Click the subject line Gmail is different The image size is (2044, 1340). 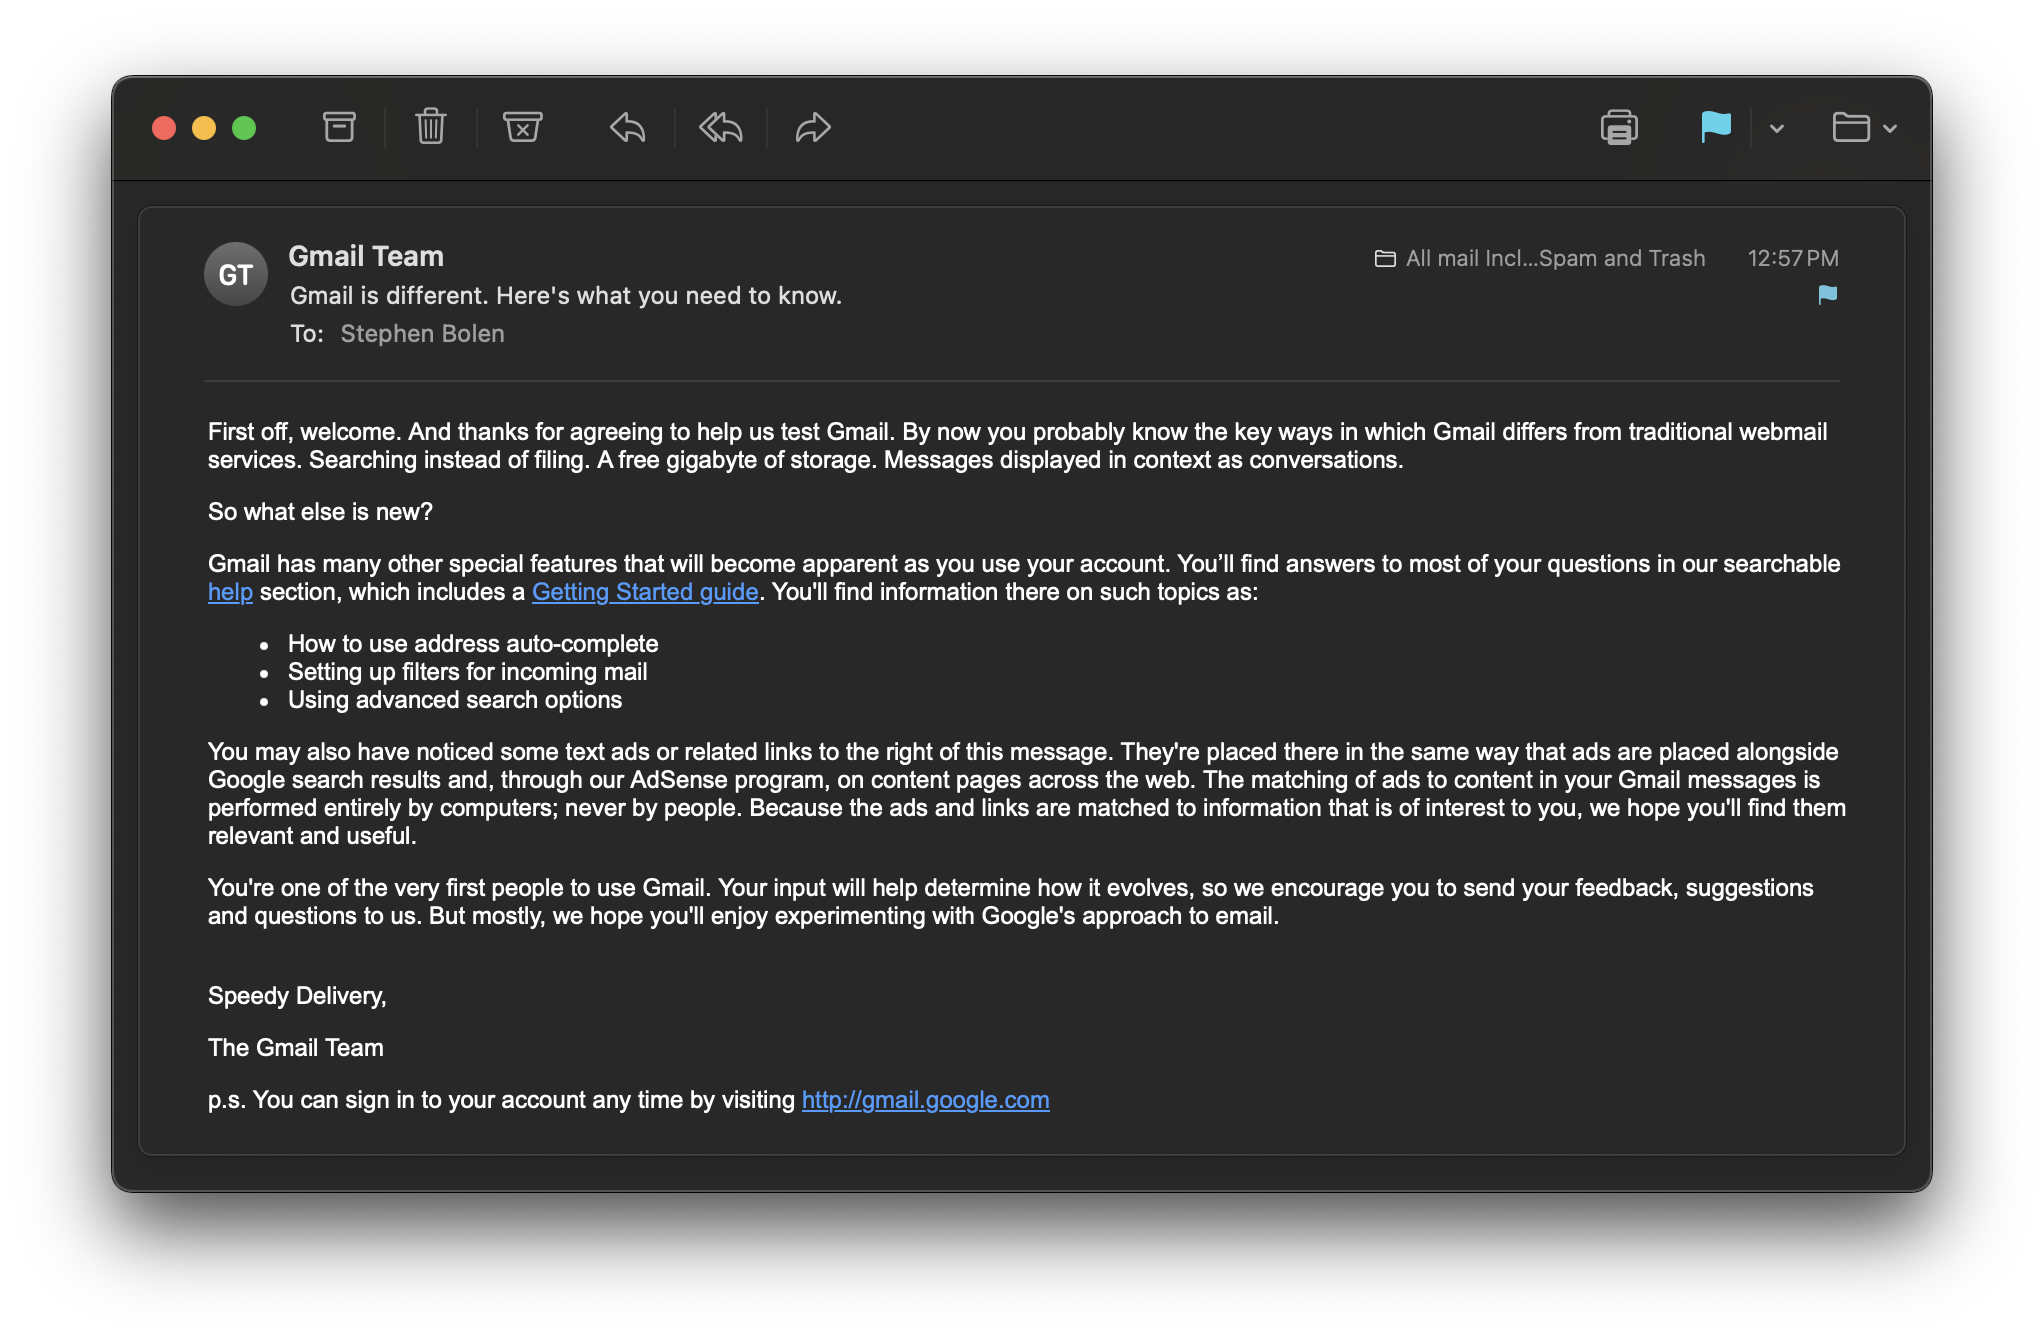point(566,295)
